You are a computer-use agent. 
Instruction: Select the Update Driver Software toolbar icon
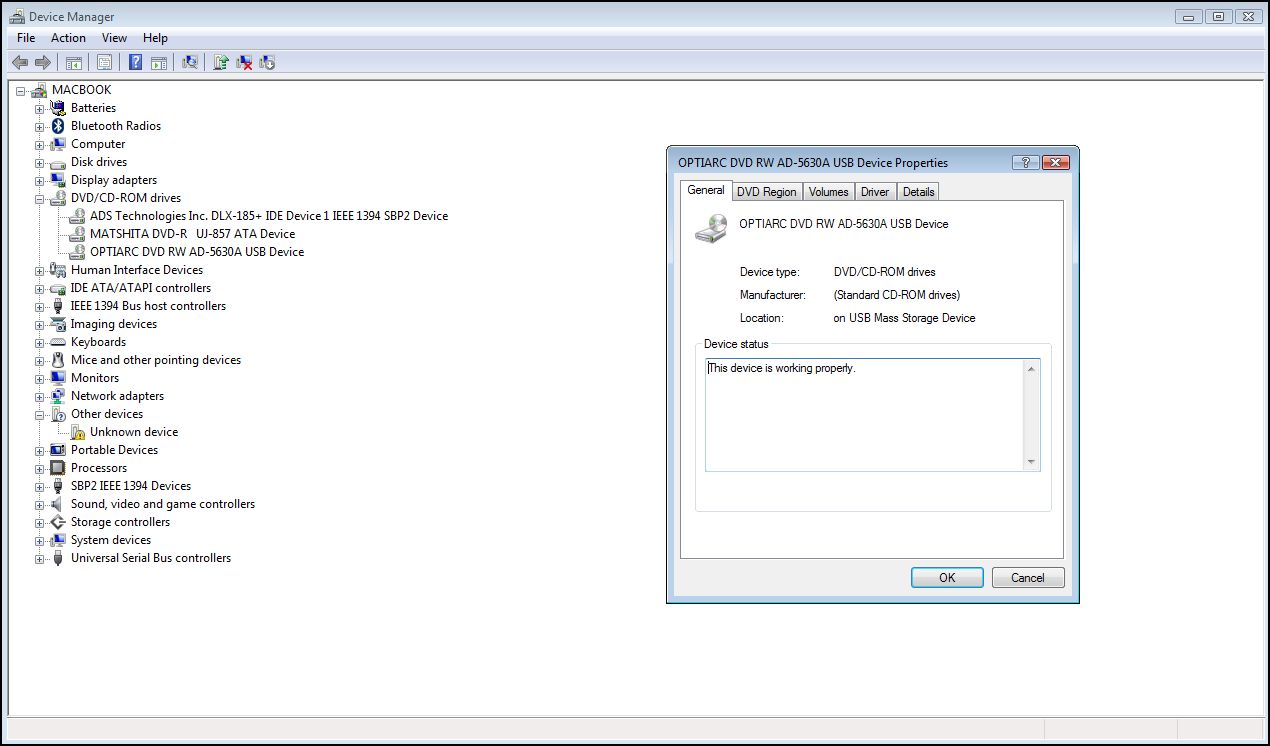(220, 62)
